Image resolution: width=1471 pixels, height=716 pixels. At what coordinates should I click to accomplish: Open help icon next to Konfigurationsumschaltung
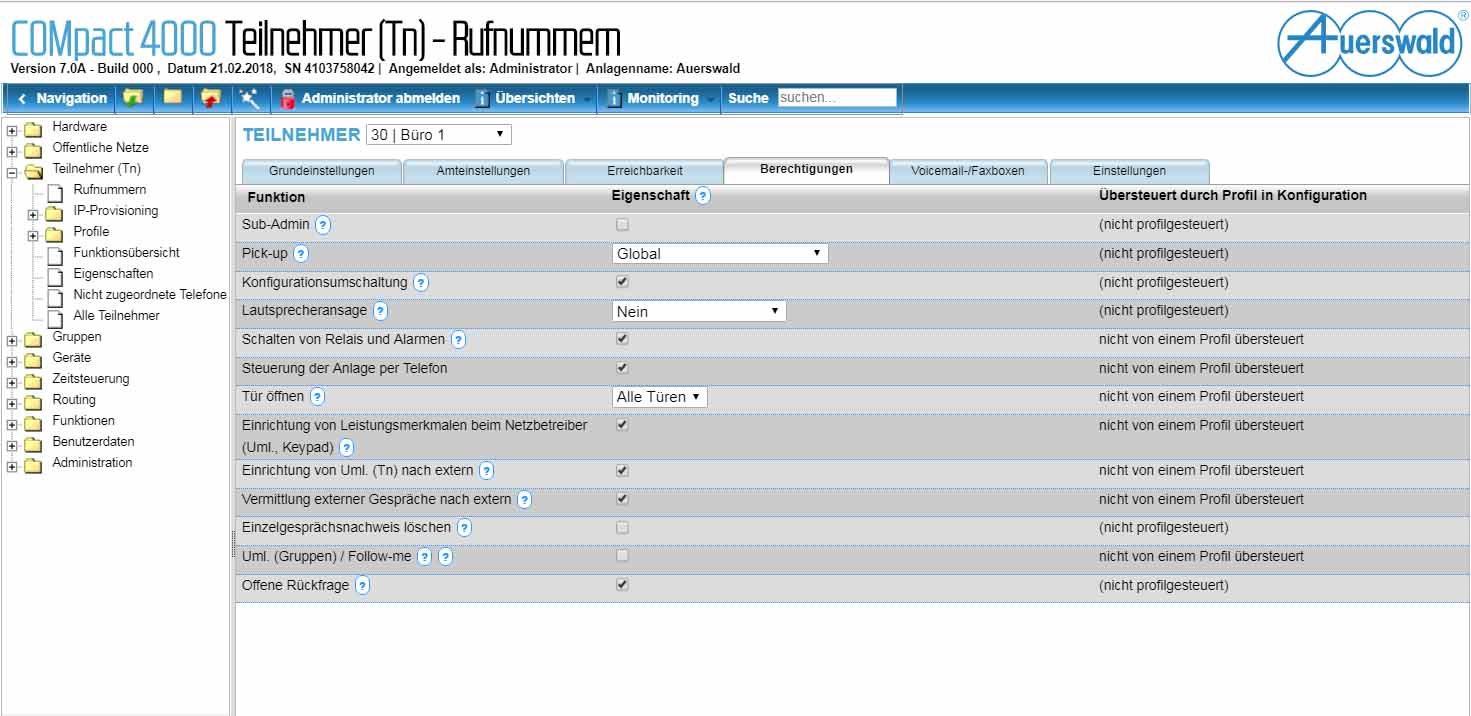pyautogui.click(x=421, y=283)
